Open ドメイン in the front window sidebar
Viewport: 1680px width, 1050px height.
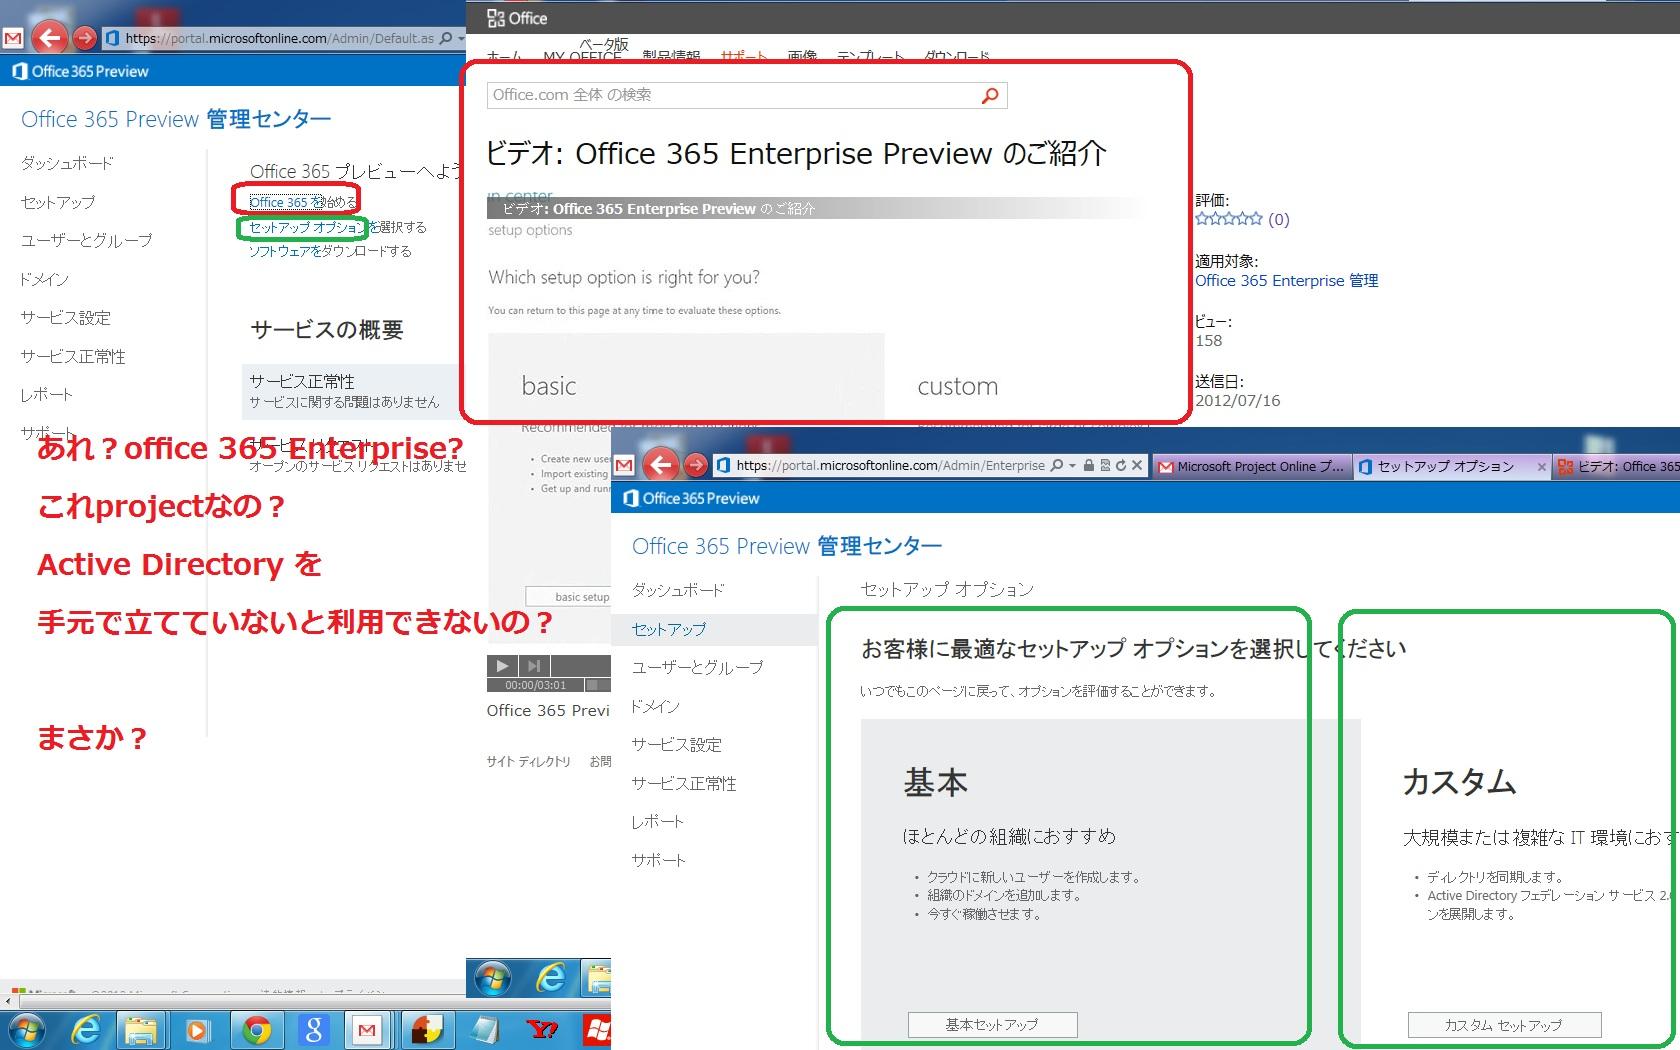click(x=655, y=706)
